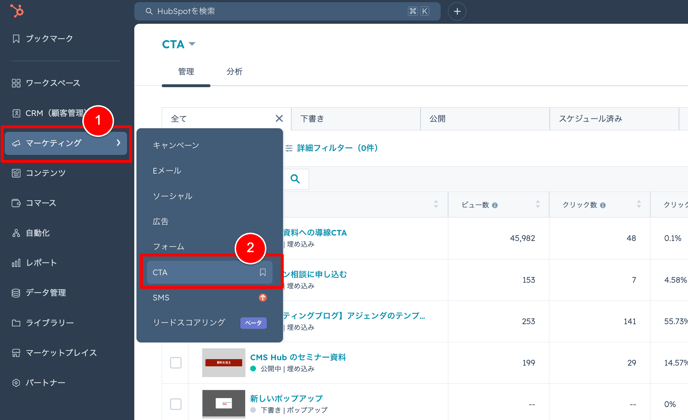Click the 45,982 view count cell
Screen dimensions: 688x420
click(x=522, y=238)
